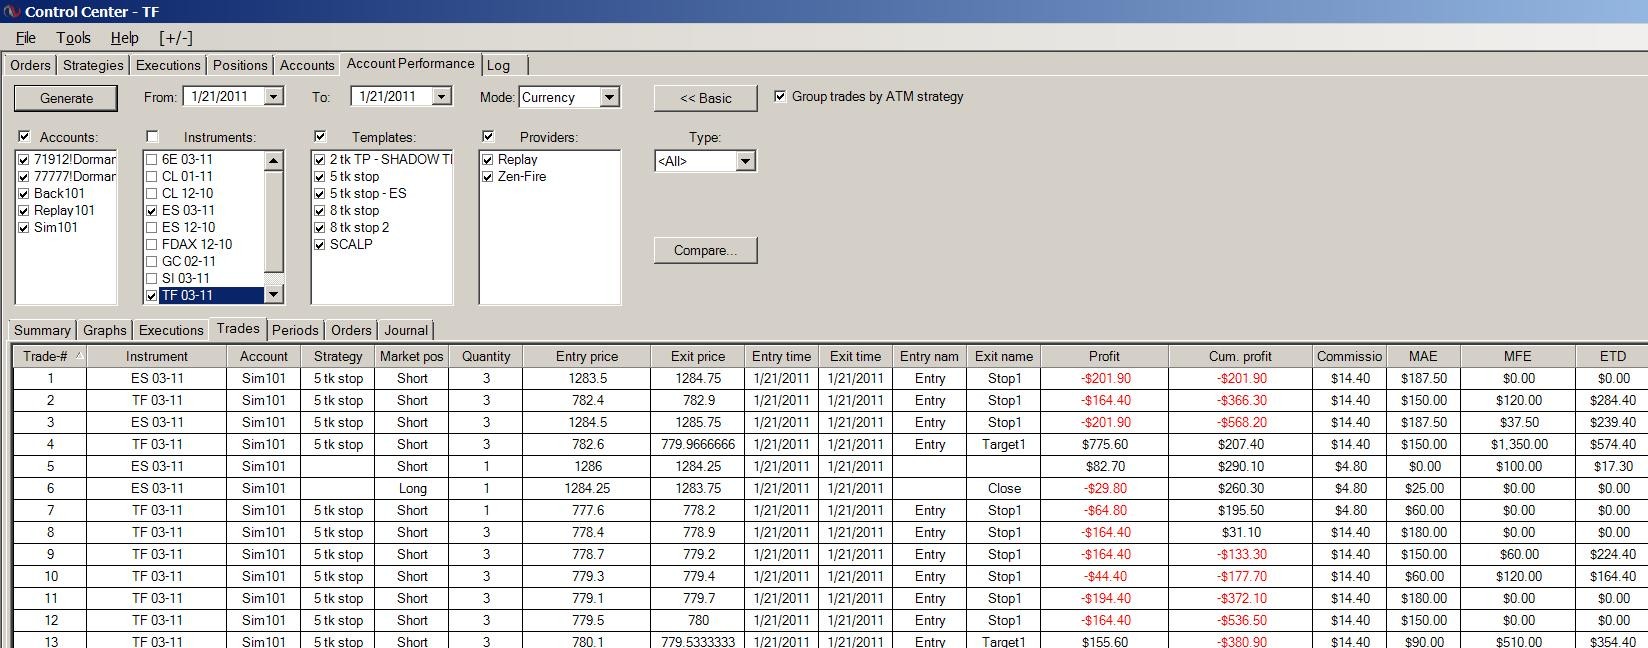
Task: Open the Mode Currency dropdown
Action: tap(610, 97)
